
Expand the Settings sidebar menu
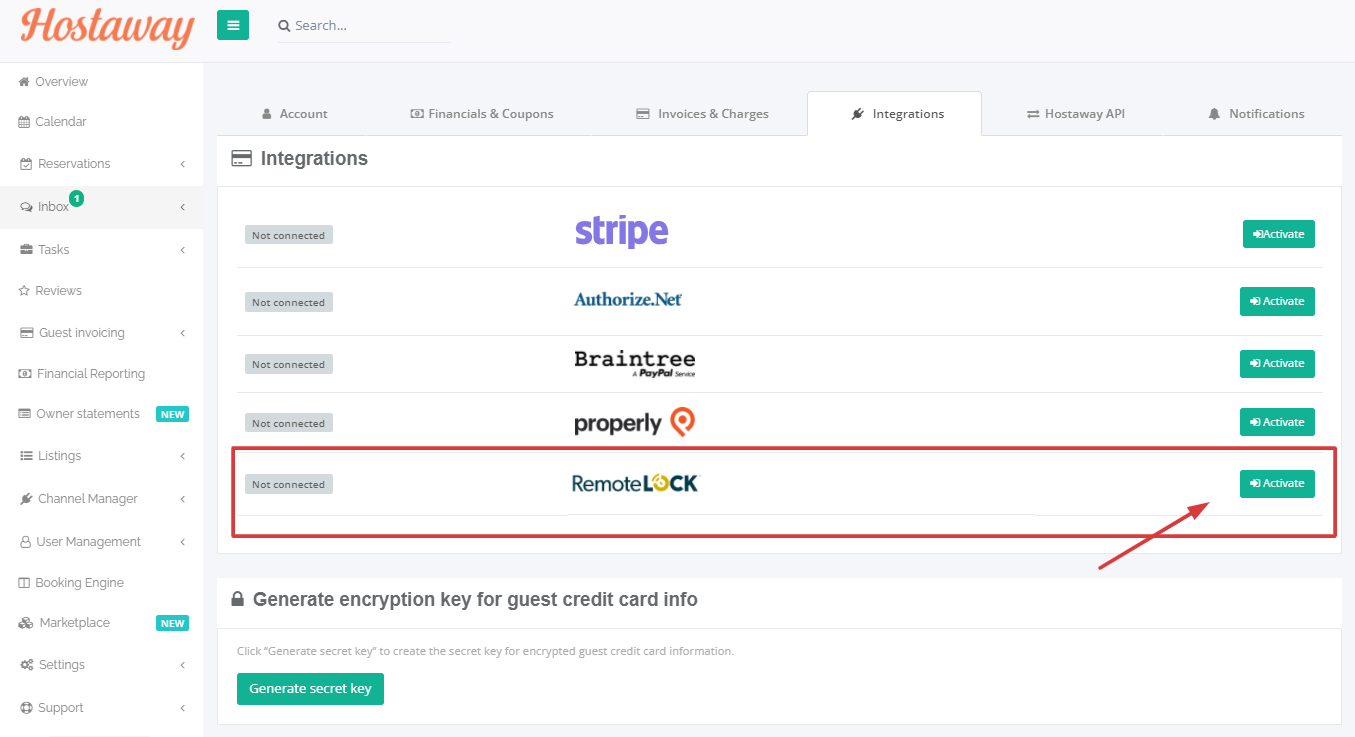61,664
